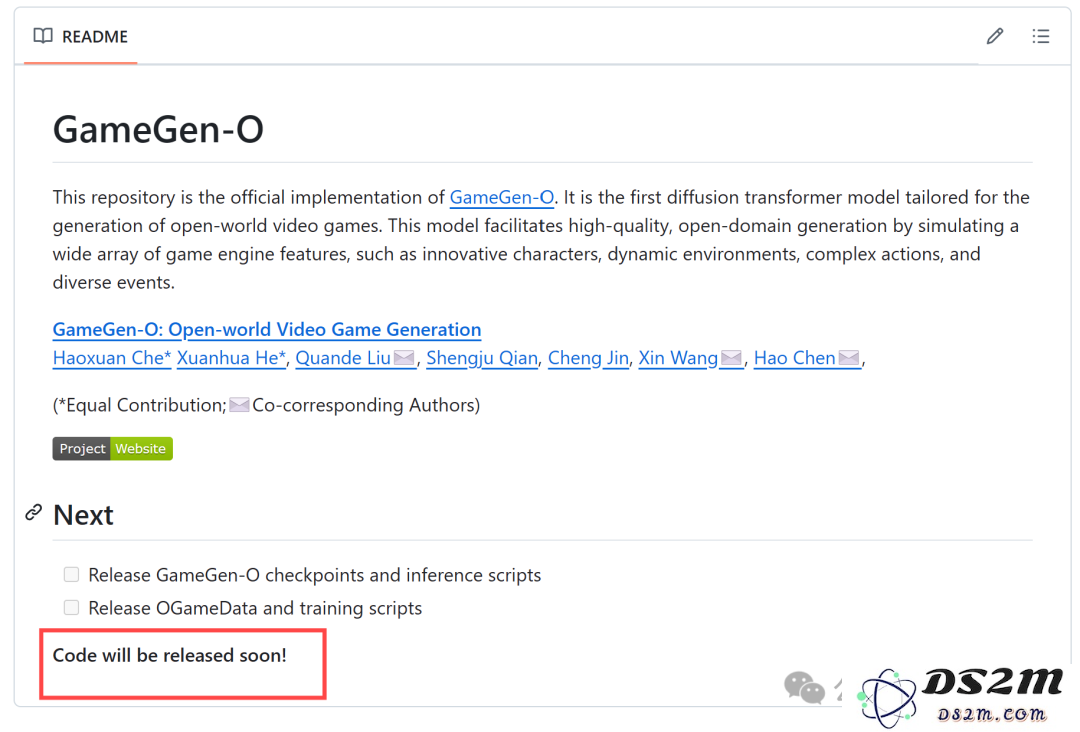
Task: Toggle the Release GameGen-O checkpoints checkbox
Action: click(x=71, y=574)
